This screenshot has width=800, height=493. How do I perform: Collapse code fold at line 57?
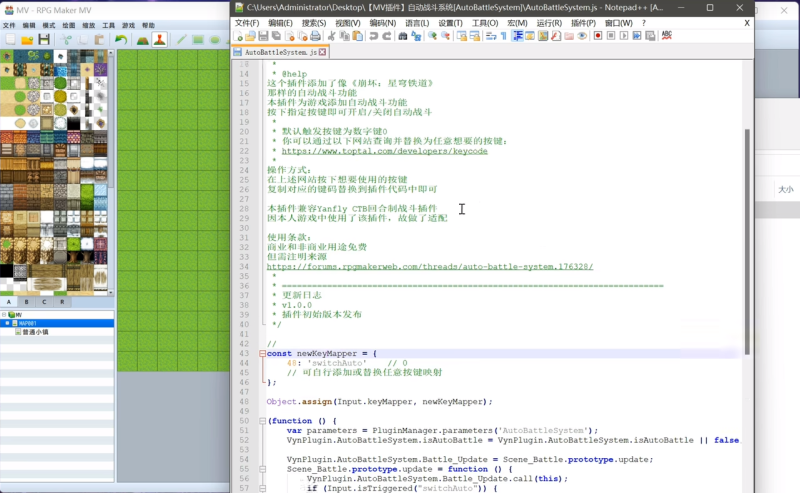[x=262, y=488]
